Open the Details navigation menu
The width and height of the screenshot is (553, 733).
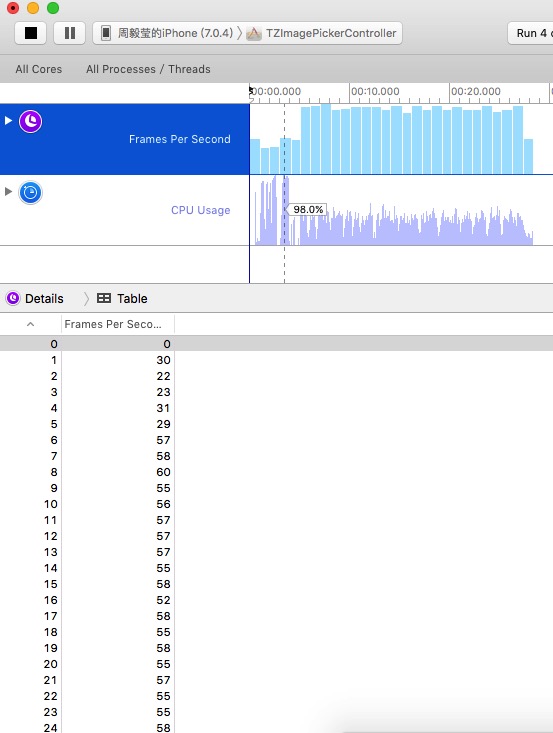[x=44, y=298]
